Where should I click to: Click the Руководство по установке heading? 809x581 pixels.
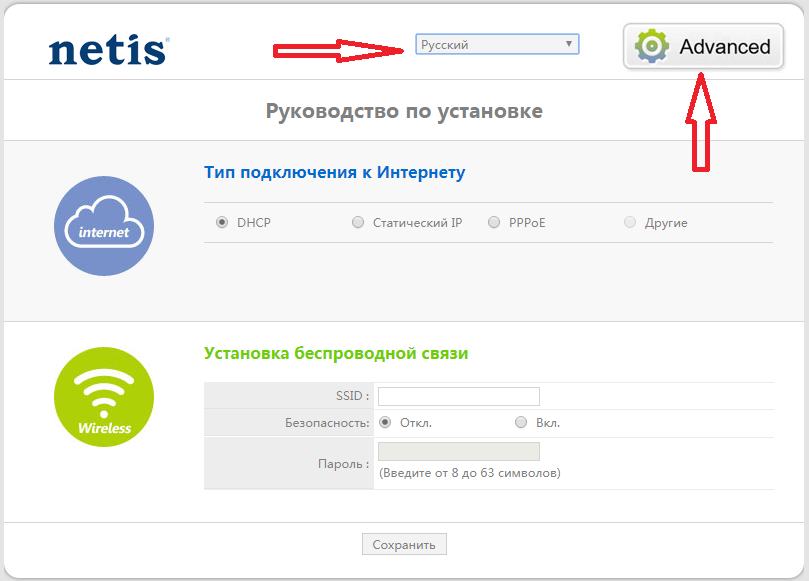pyautogui.click(x=404, y=111)
